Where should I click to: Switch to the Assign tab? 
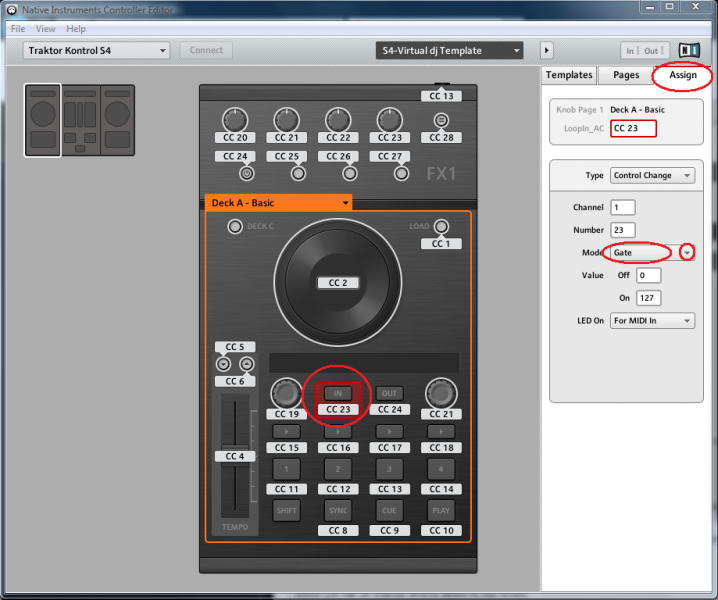pyautogui.click(x=683, y=75)
